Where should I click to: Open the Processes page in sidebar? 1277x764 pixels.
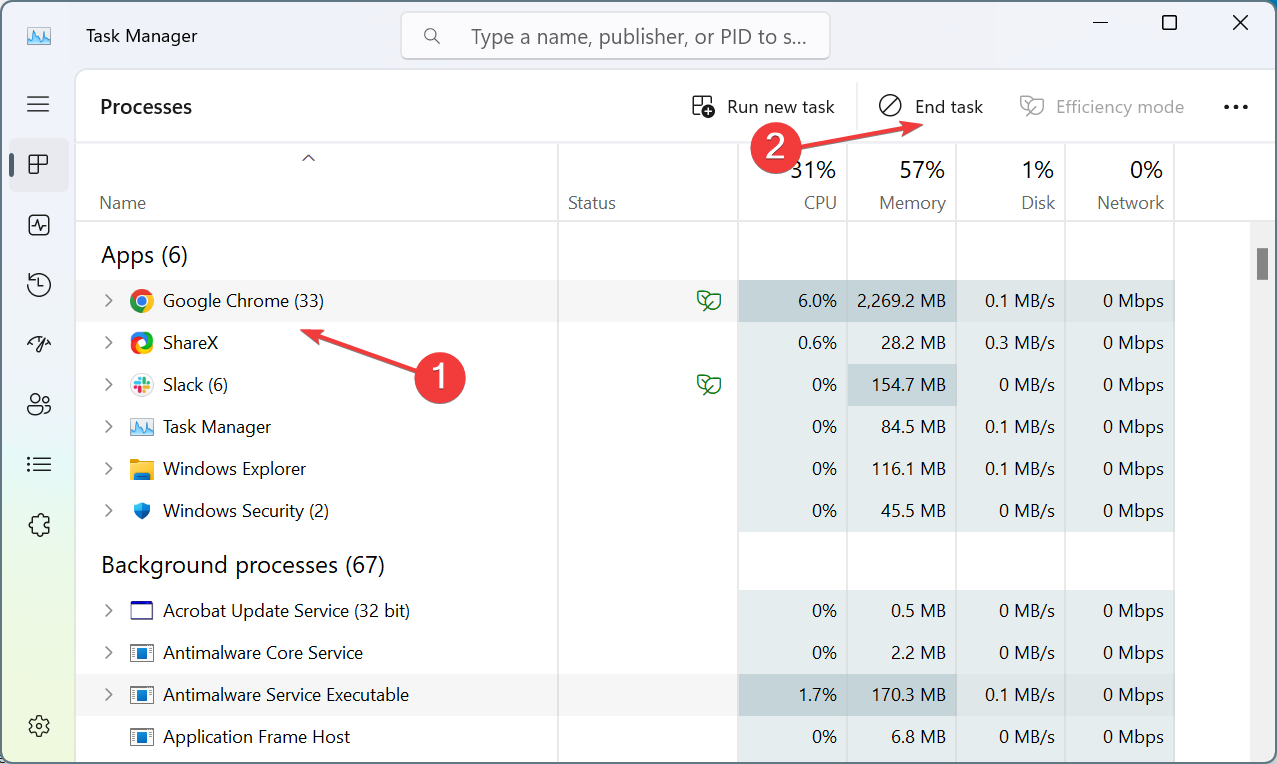(39, 164)
